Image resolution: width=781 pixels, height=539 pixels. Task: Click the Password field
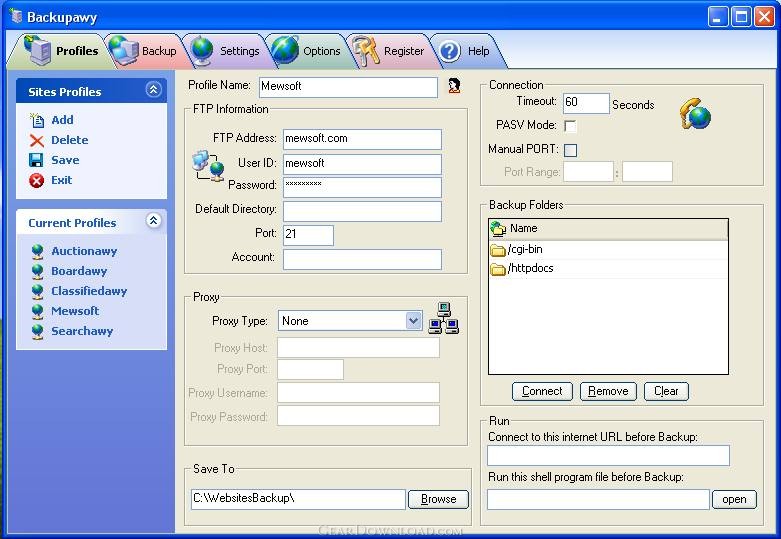(362, 187)
